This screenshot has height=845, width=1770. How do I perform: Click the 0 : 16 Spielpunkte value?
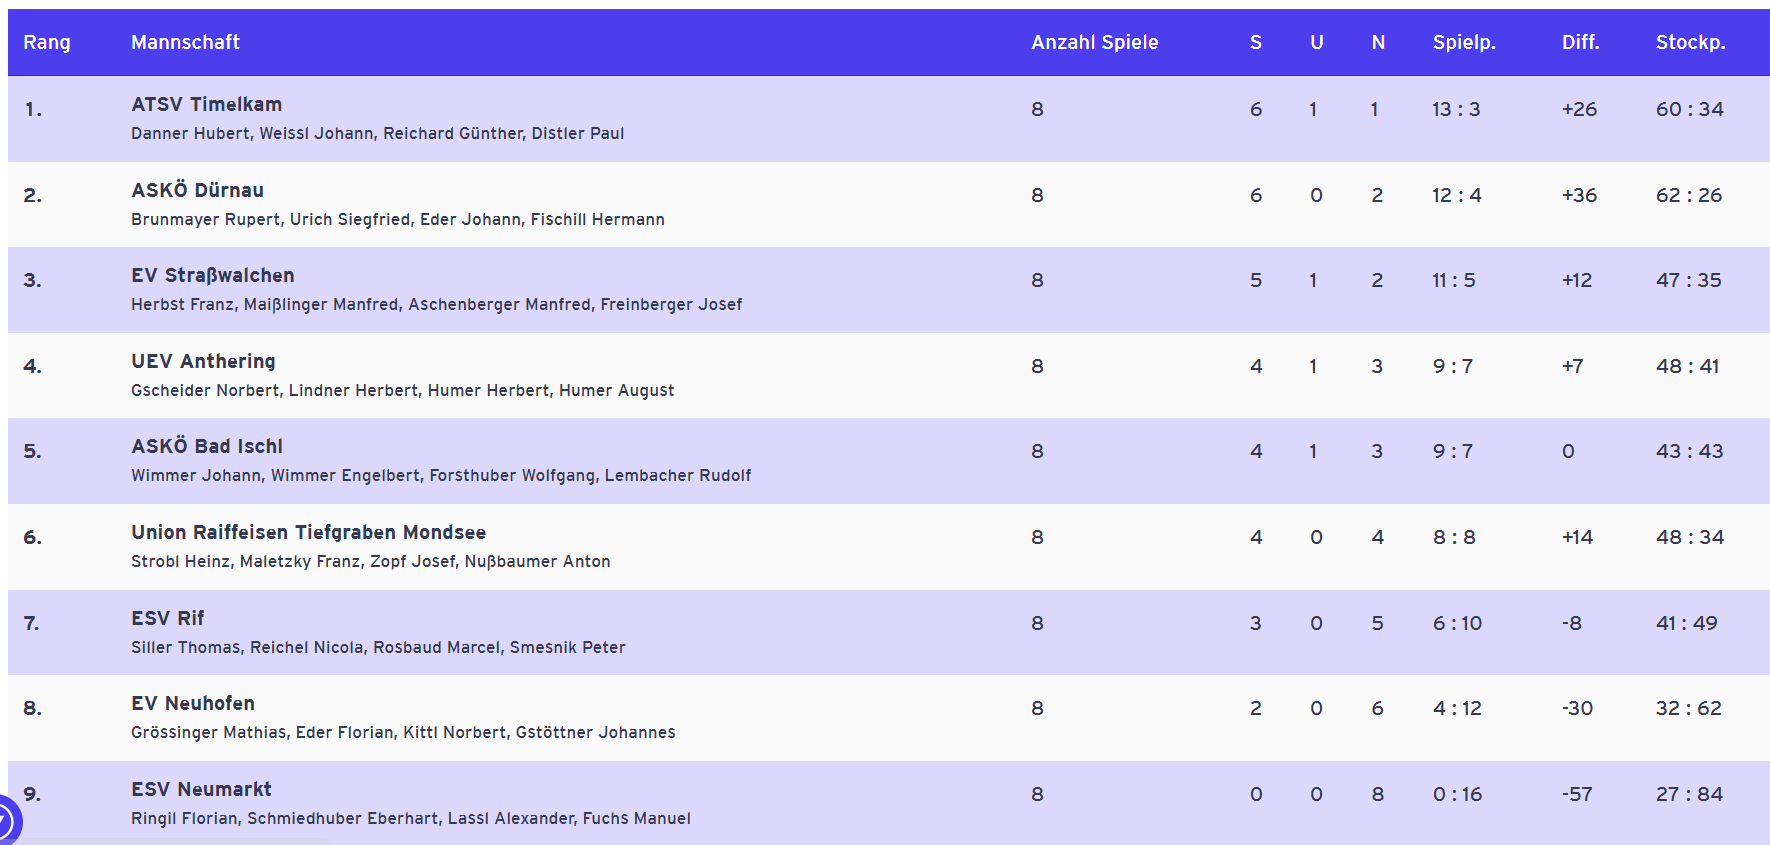[1457, 794]
